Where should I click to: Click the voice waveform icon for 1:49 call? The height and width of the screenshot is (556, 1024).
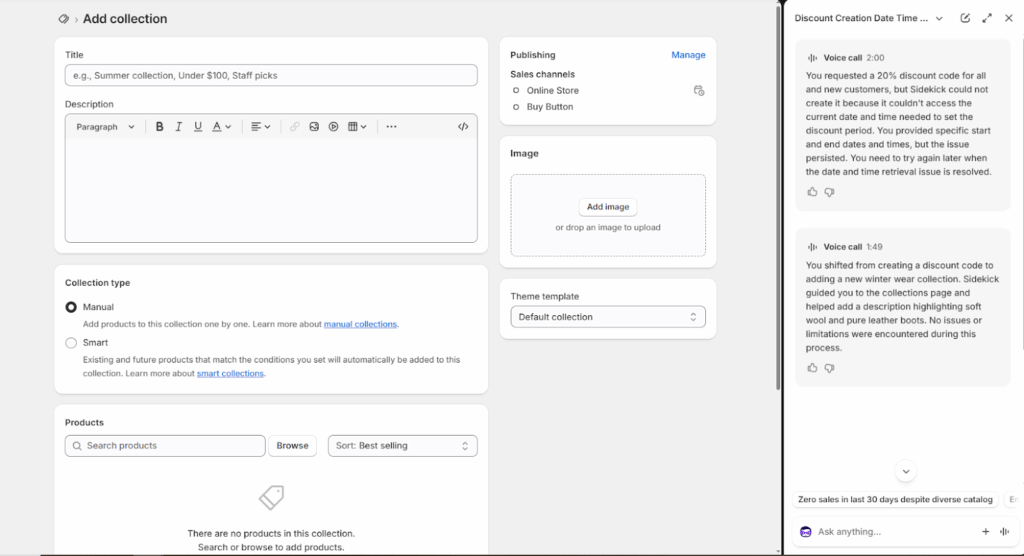[x=812, y=247]
